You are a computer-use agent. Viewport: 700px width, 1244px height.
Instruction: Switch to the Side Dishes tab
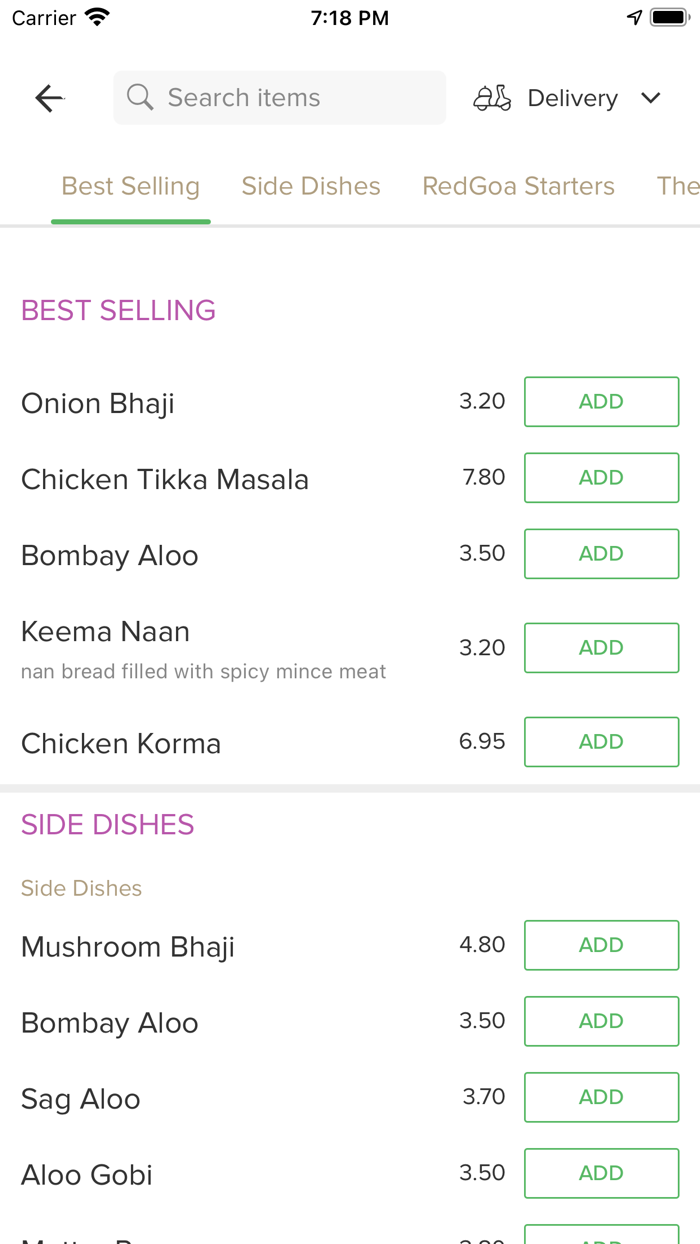click(311, 186)
